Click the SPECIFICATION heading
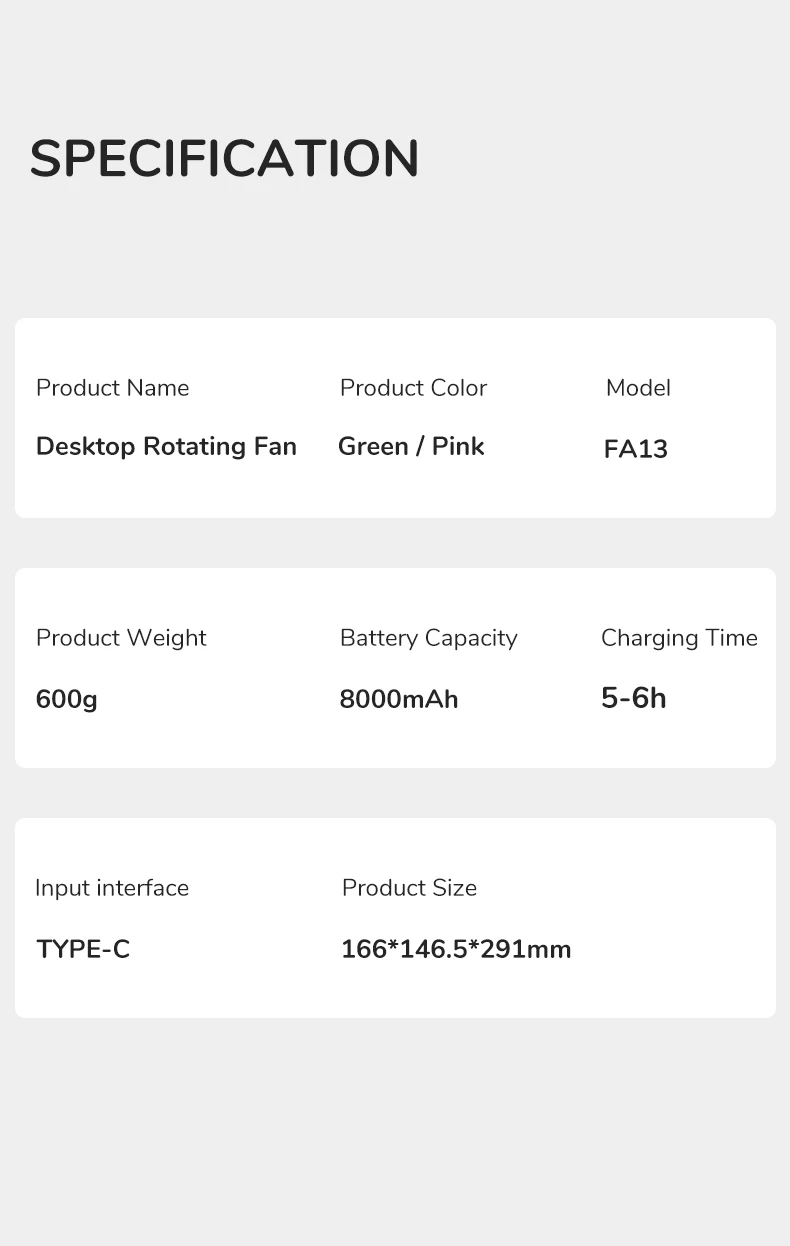This screenshot has width=790, height=1246. (x=224, y=158)
